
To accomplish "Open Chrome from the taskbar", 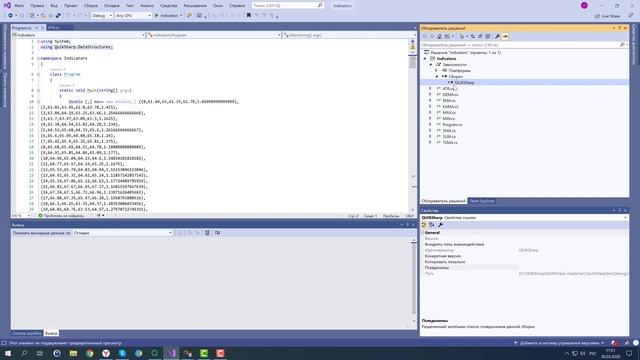I will coord(90,353).
